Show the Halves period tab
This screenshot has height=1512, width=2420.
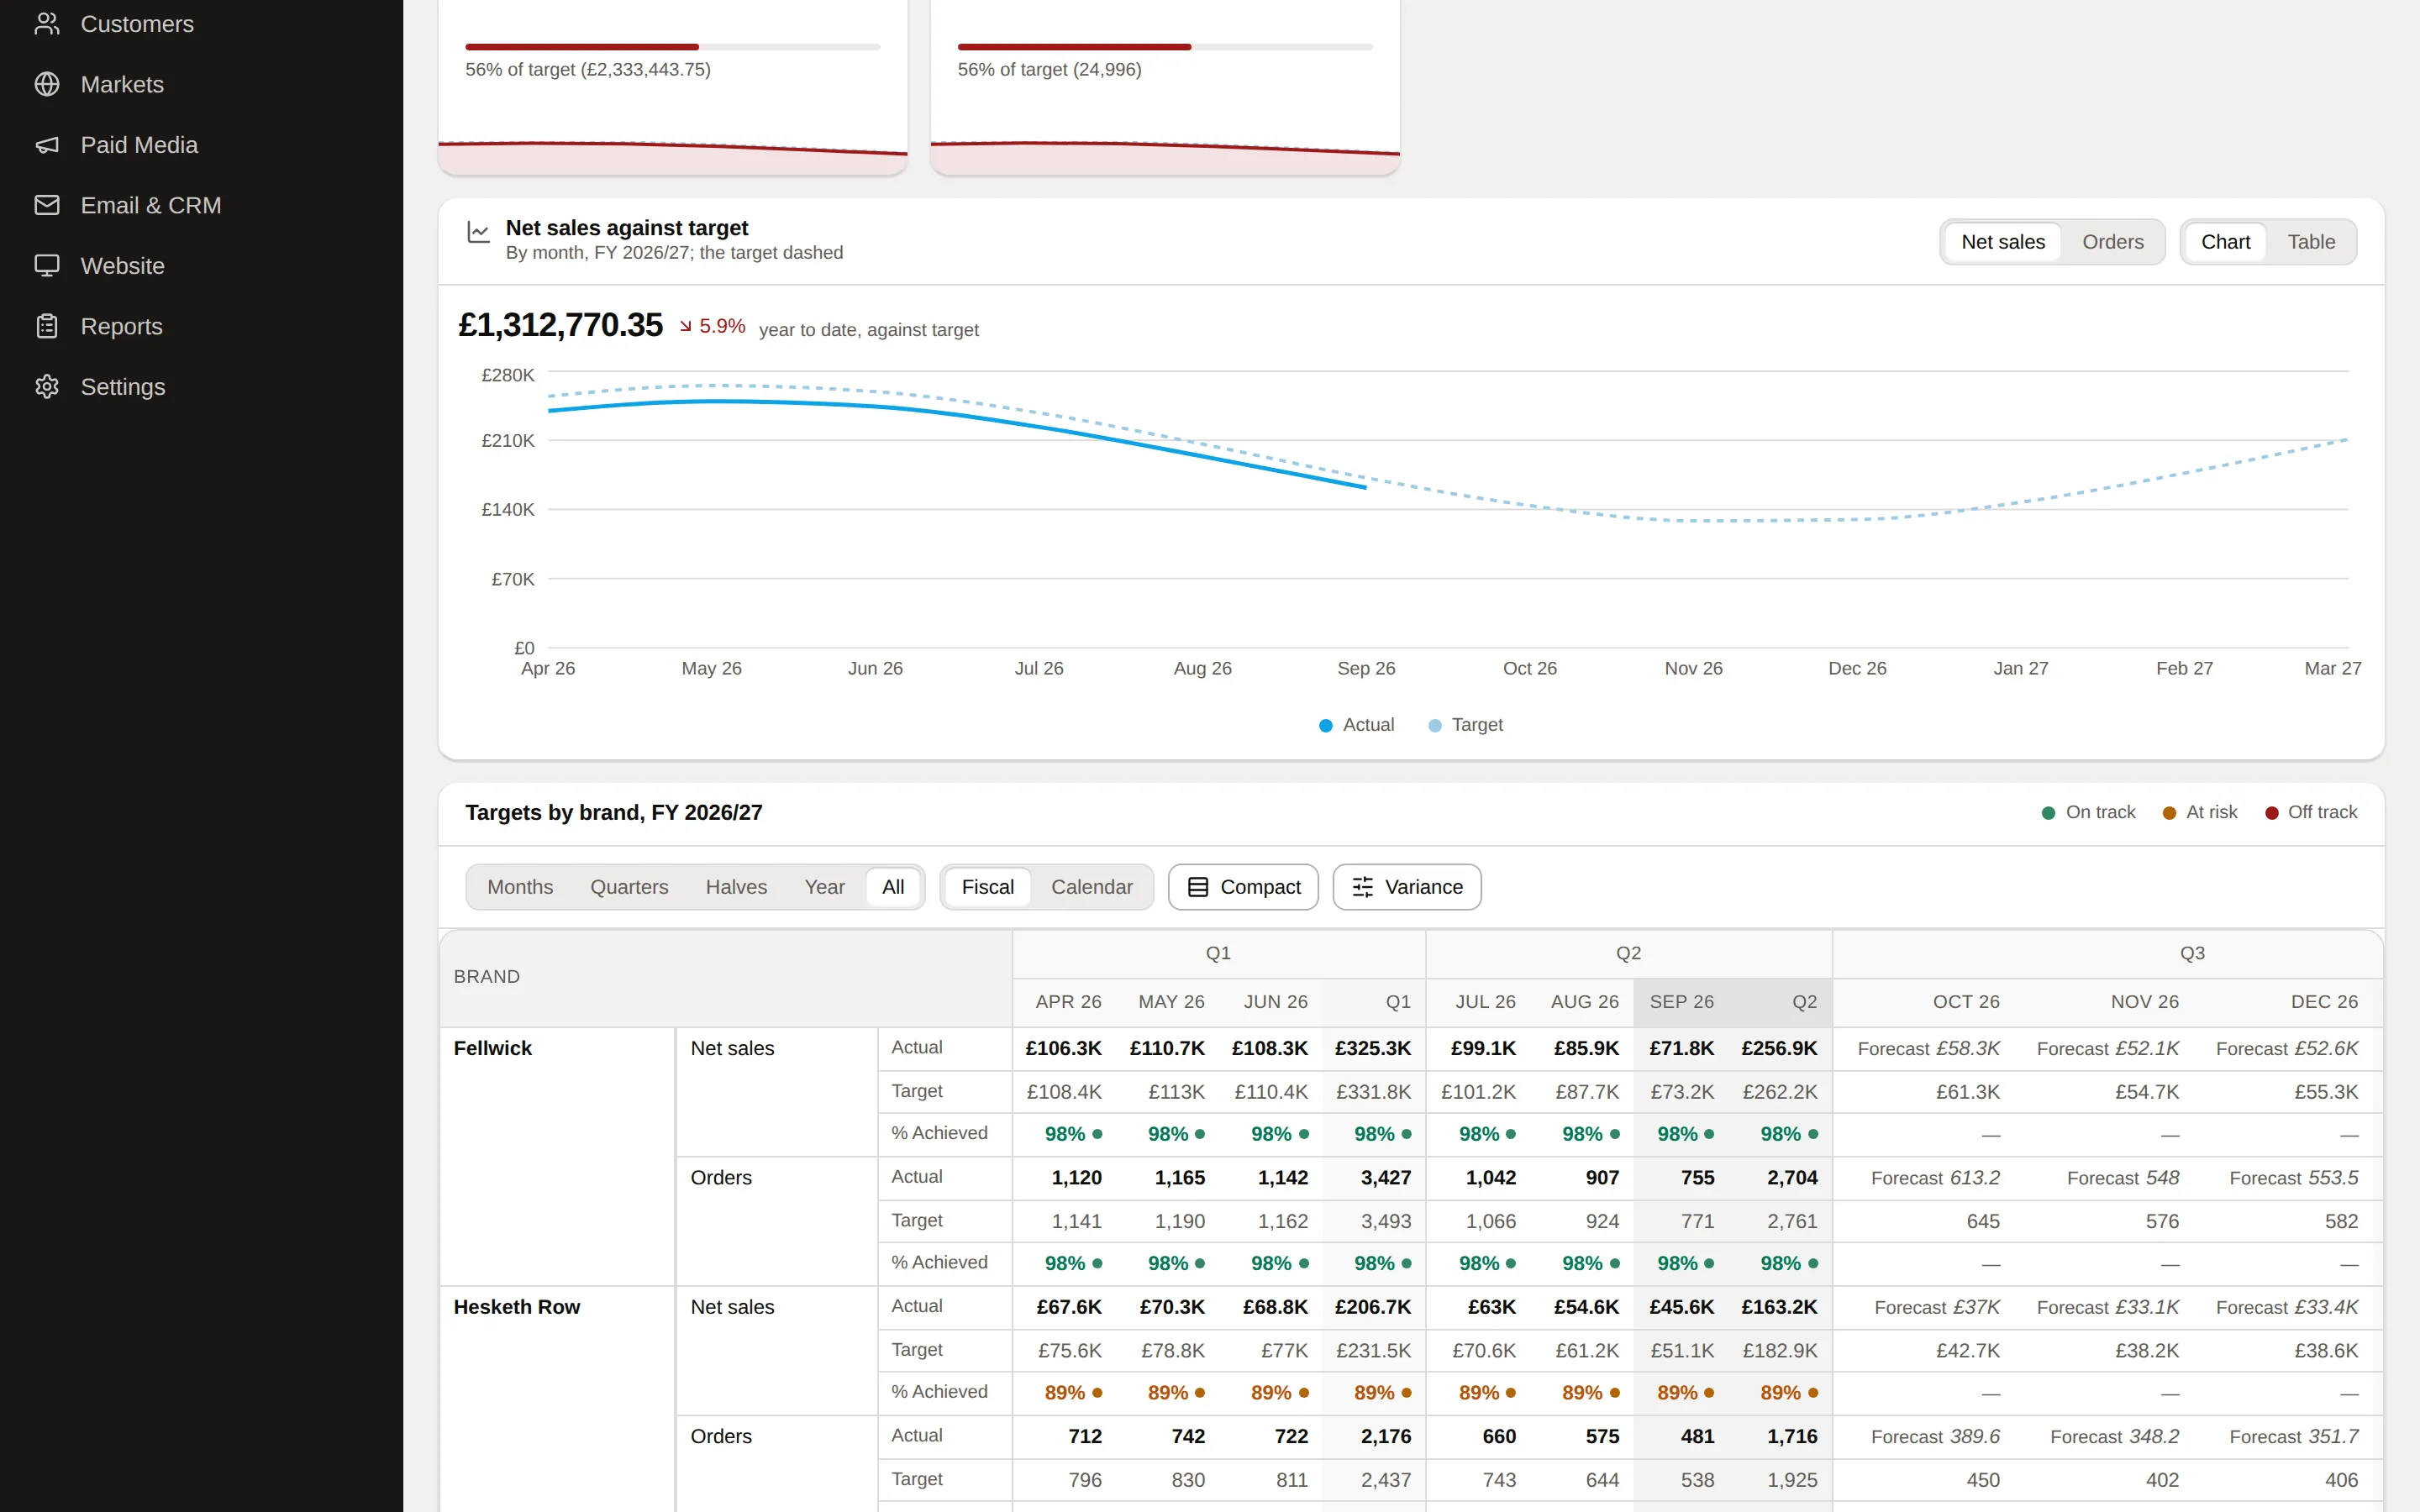click(736, 887)
